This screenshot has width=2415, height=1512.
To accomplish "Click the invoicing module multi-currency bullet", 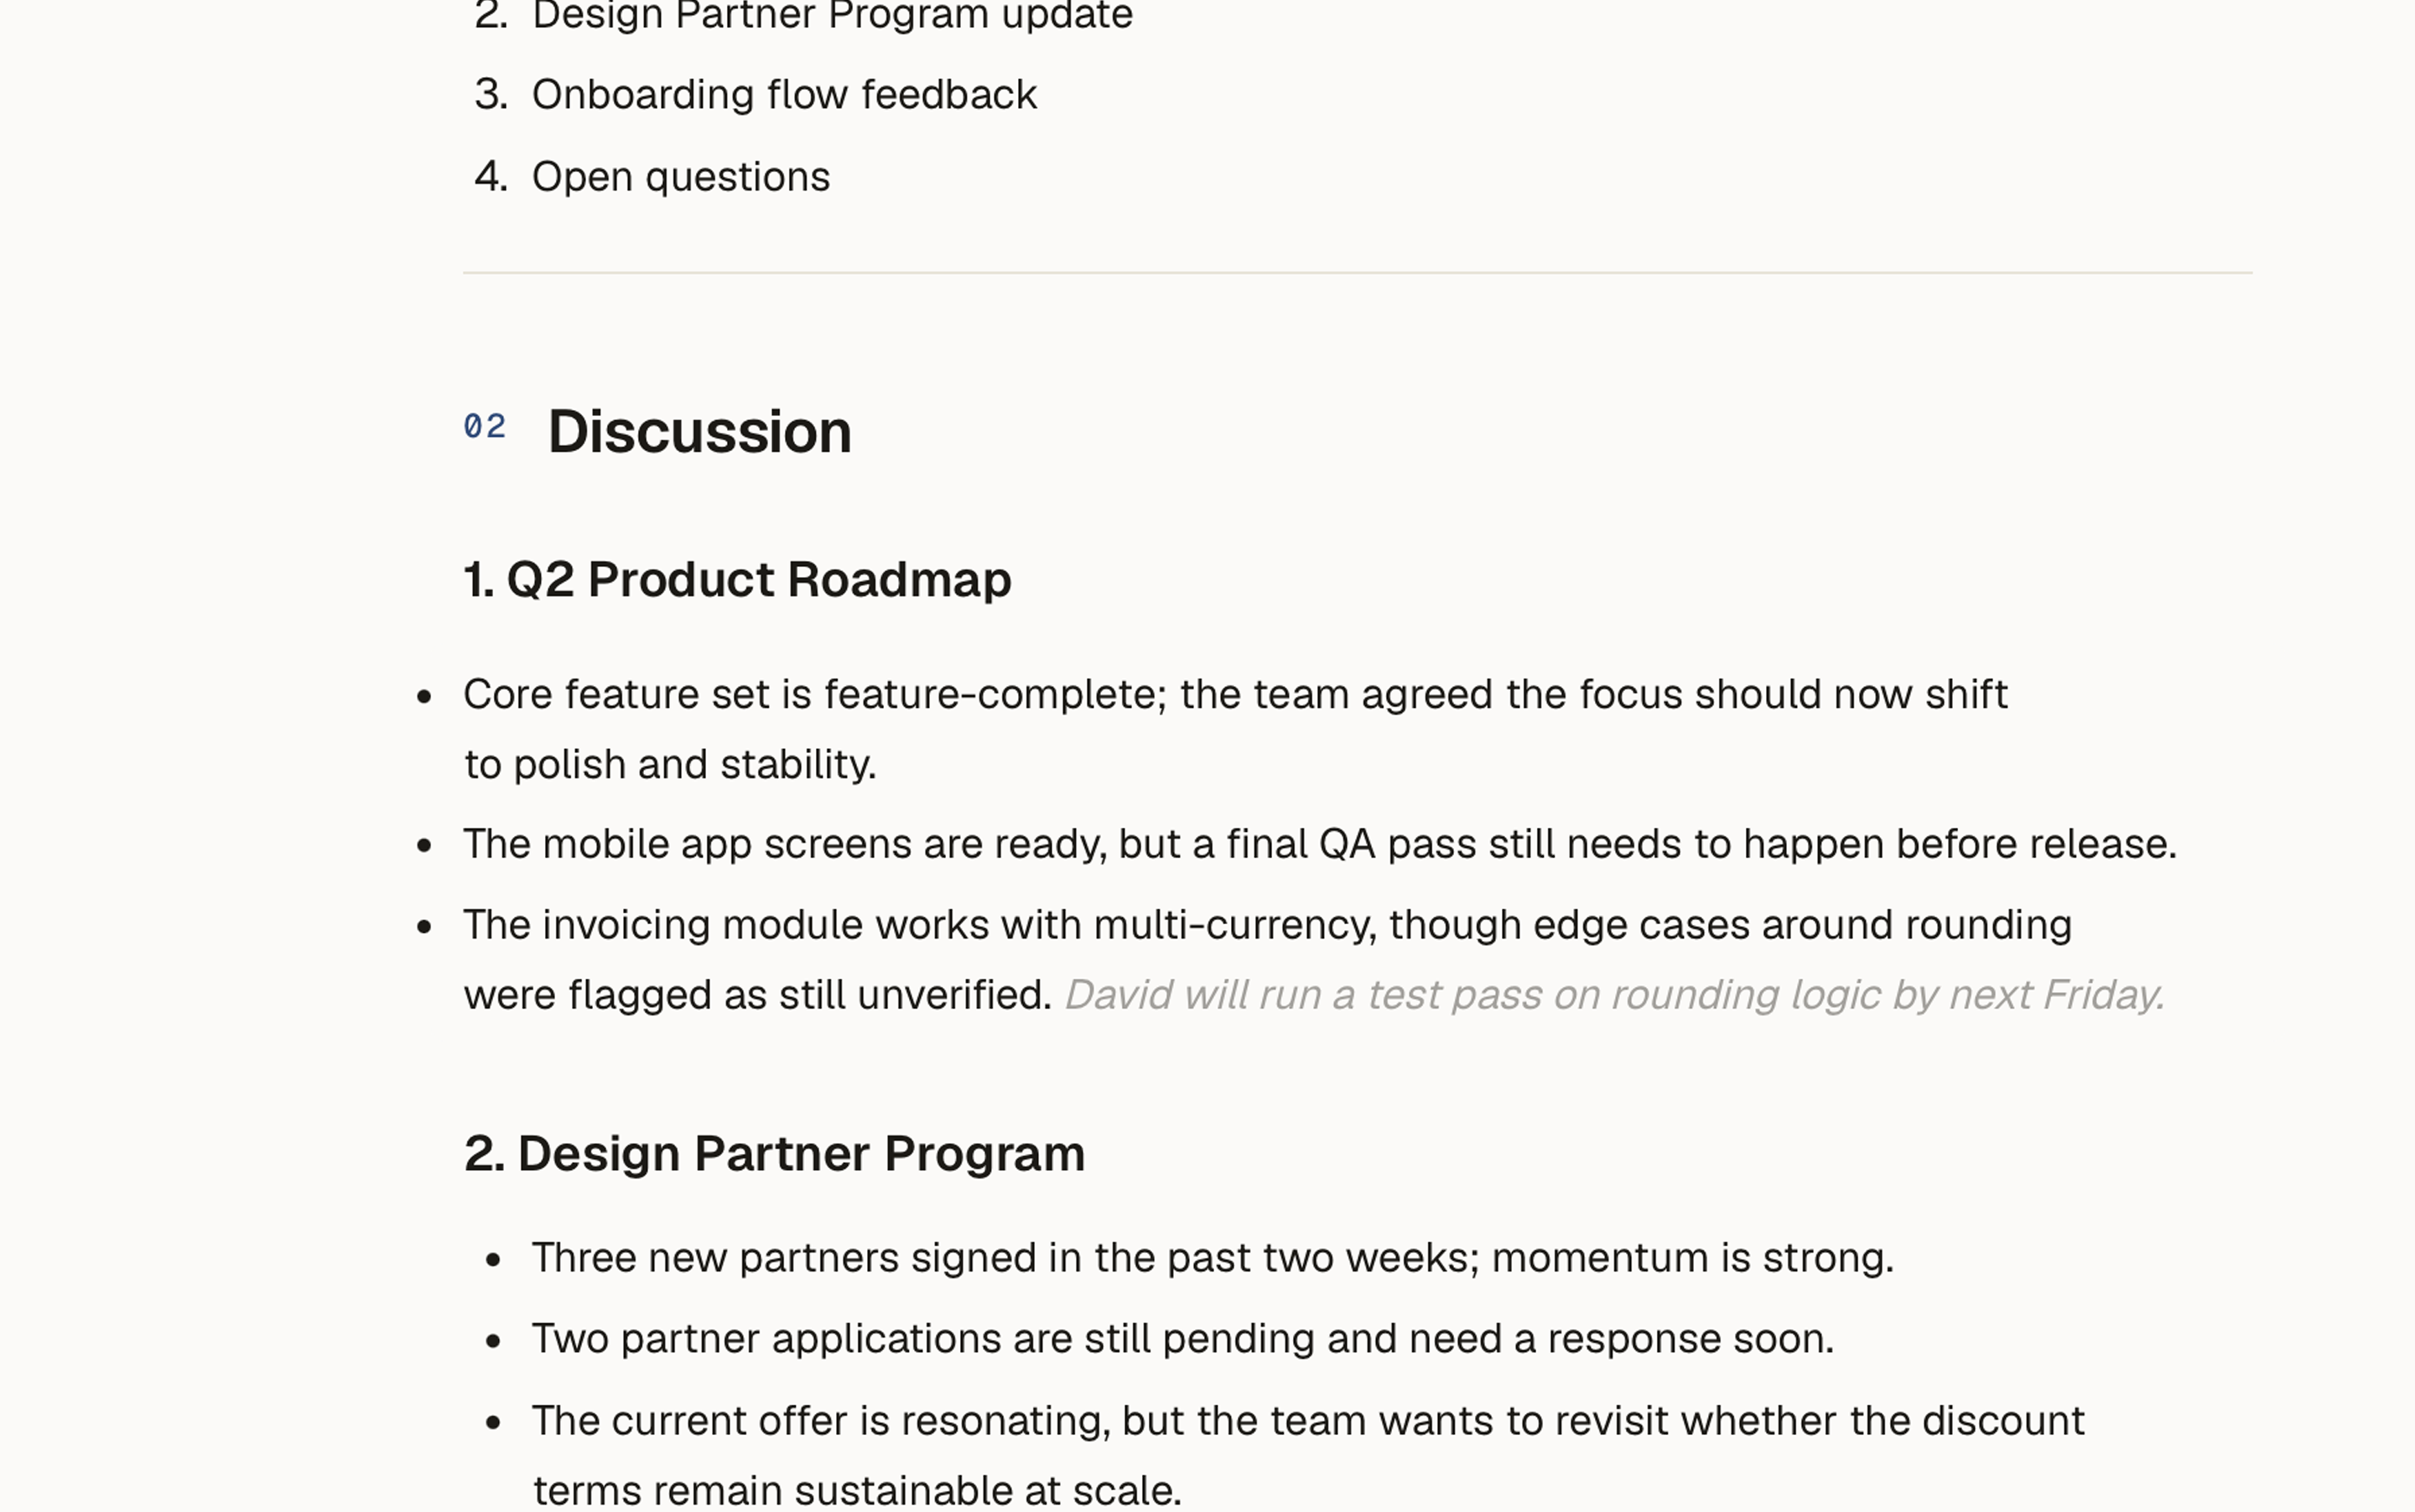I will (x=1268, y=959).
